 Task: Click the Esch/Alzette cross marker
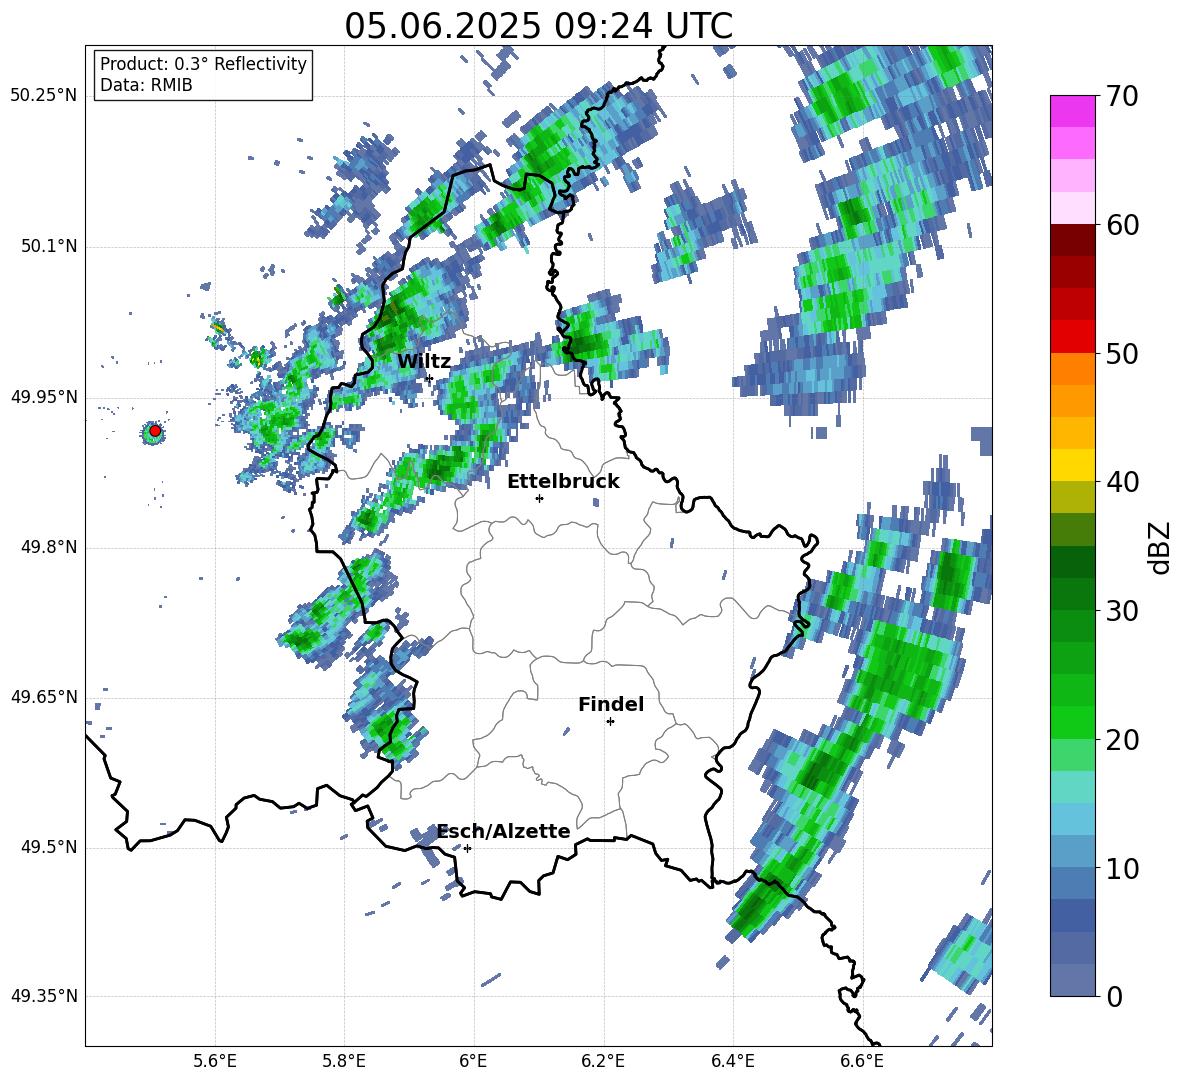467,848
